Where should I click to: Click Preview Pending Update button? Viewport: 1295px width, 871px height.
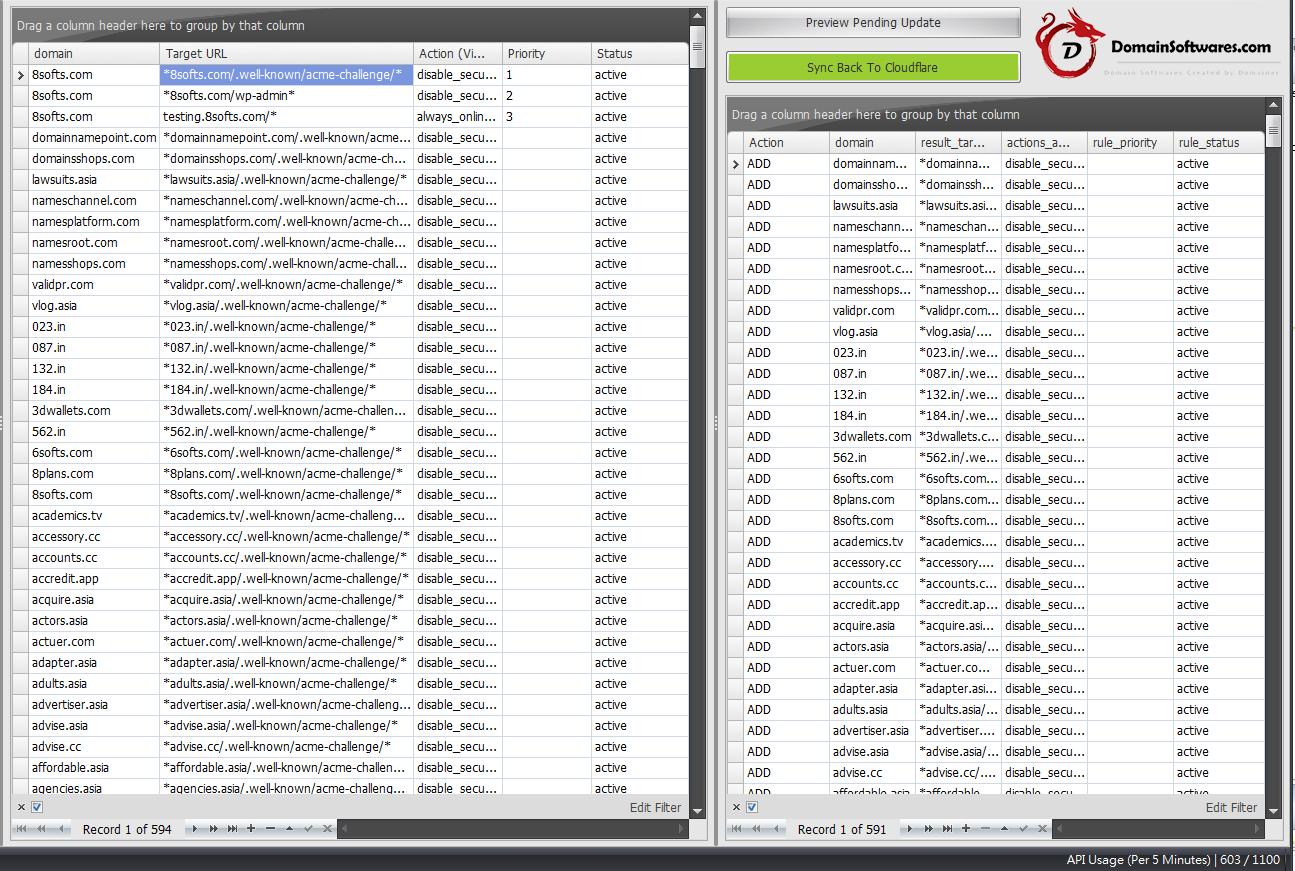(873, 22)
